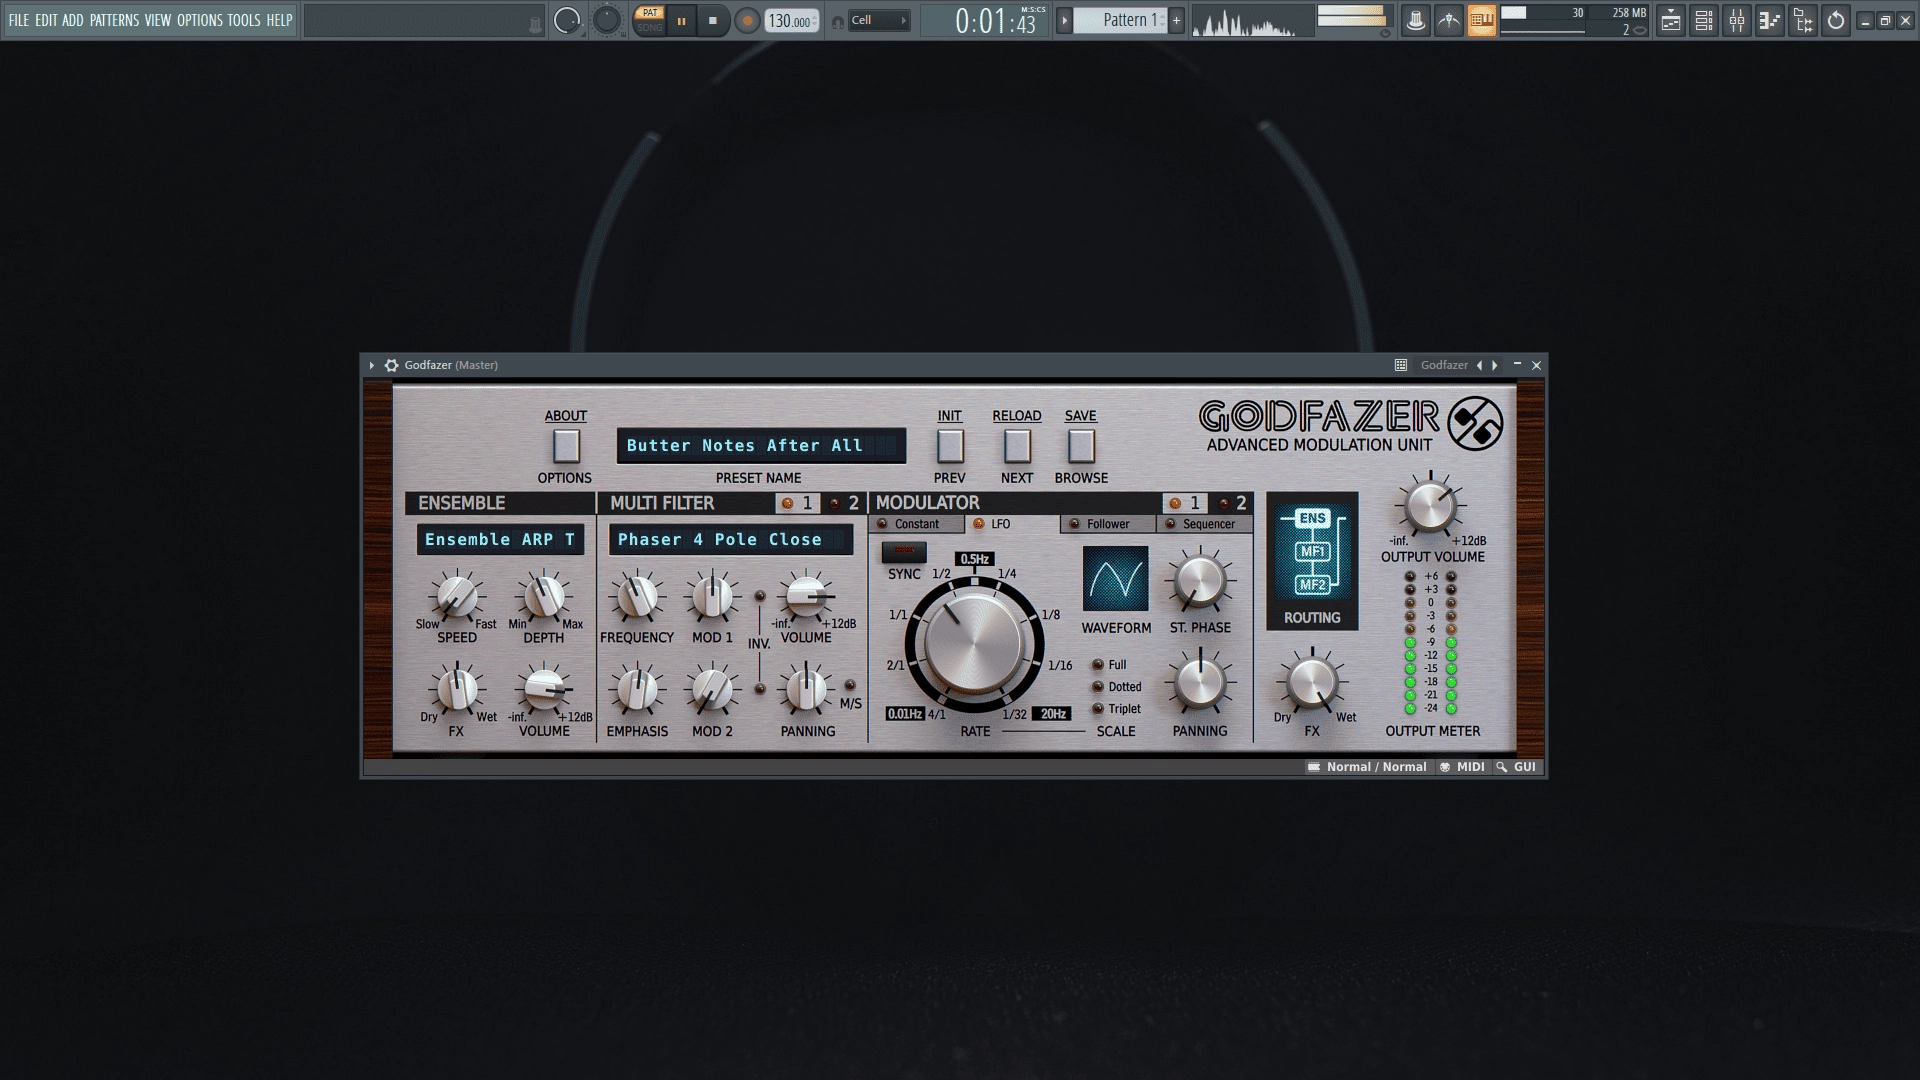
Task: Click the WAVEFORM display
Action: coord(1116,578)
